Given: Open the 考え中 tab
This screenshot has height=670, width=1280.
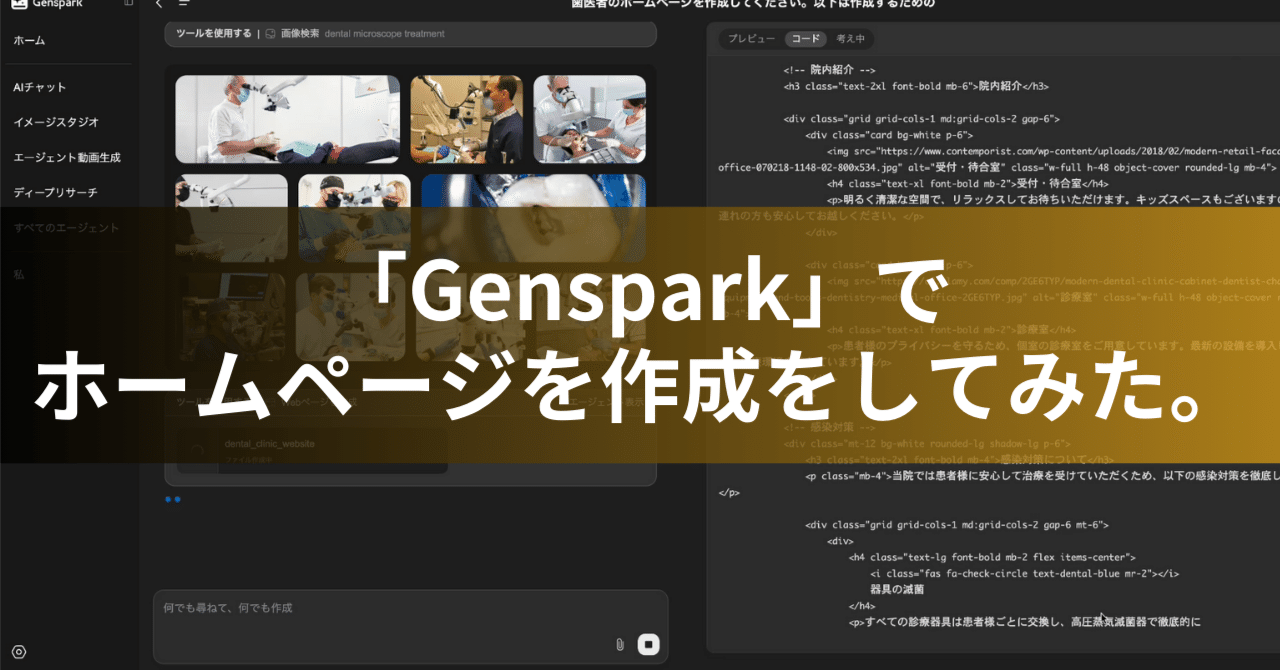Looking at the screenshot, I should [850, 39].
